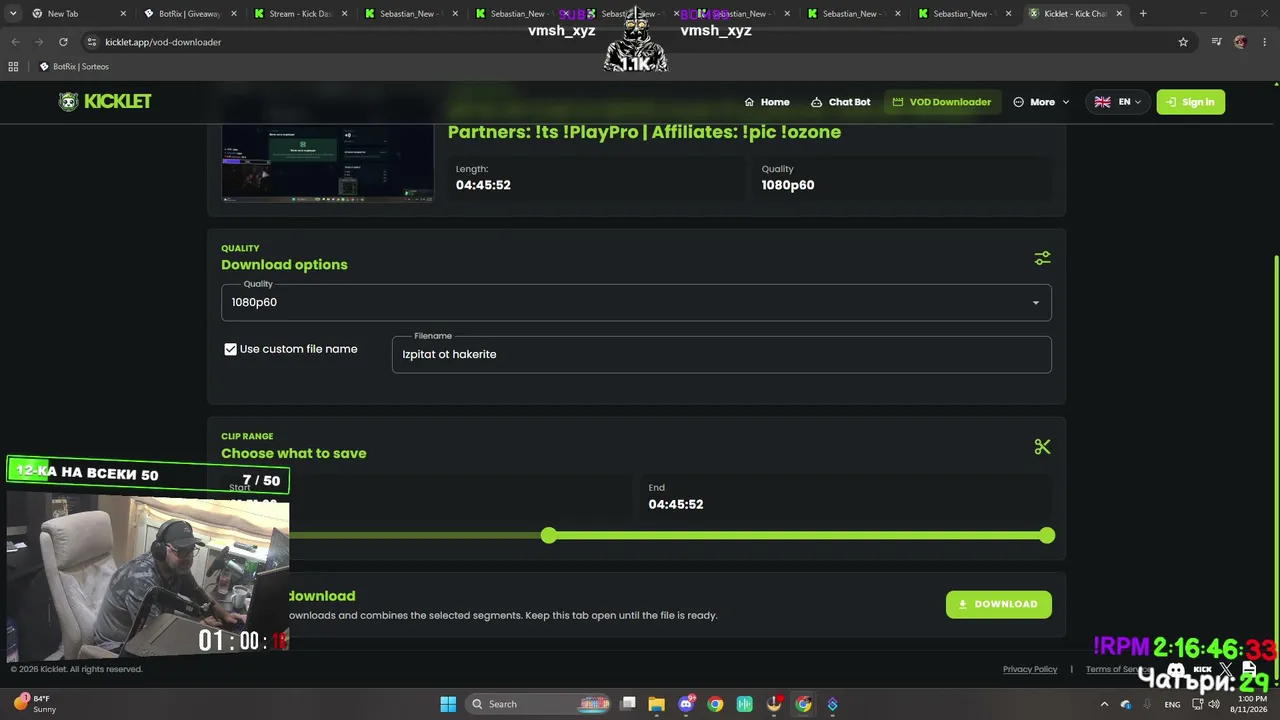Image resolution: width=1280 pixels, height=720 pixels.
Task: Open the bookmarks apps grid icon
Action: pyautogui.click(x=13, y=66)
